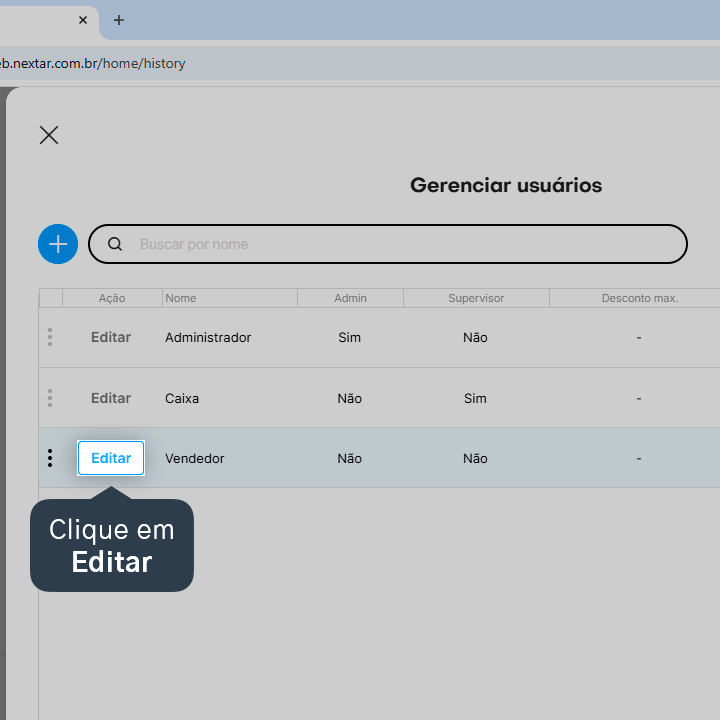
Task: Click the Supervisor value Não for Vendedor
Action: (x=475, y=458)
